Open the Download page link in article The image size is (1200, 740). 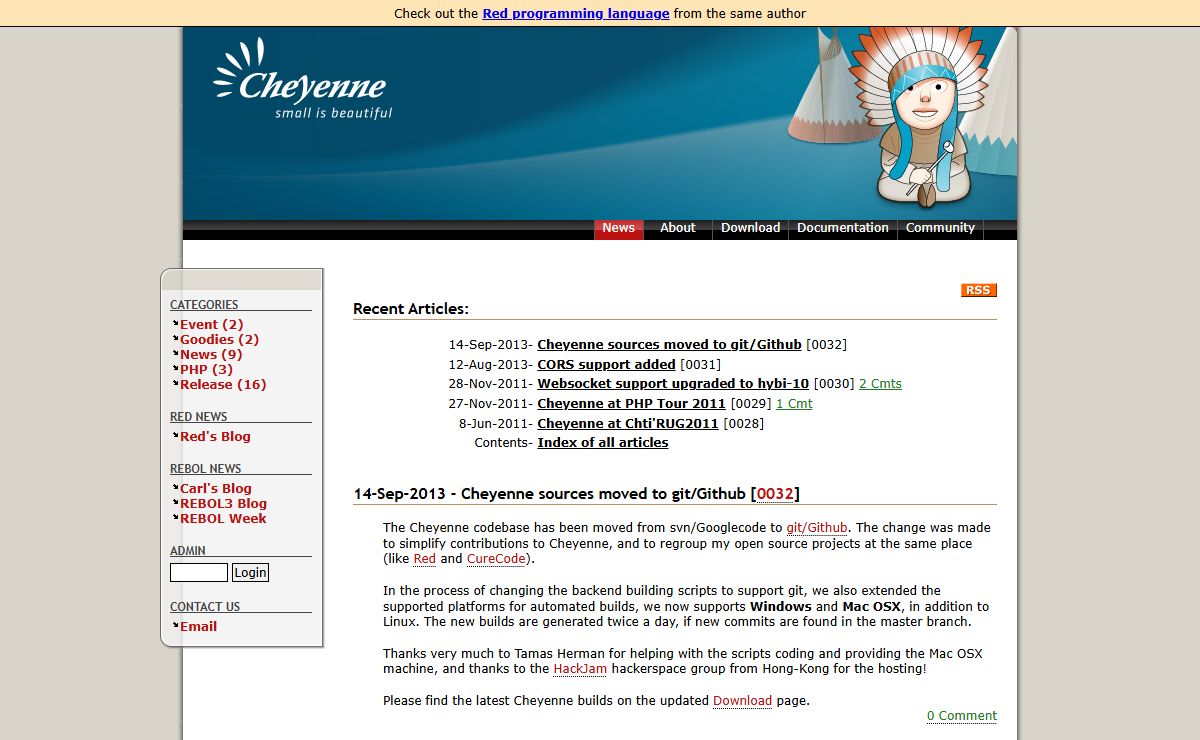coord(742,701)
